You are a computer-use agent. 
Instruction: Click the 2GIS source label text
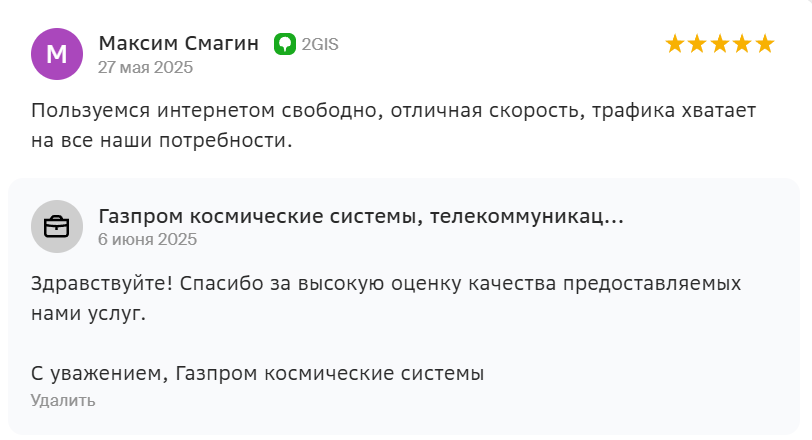[x=320, y=45]
